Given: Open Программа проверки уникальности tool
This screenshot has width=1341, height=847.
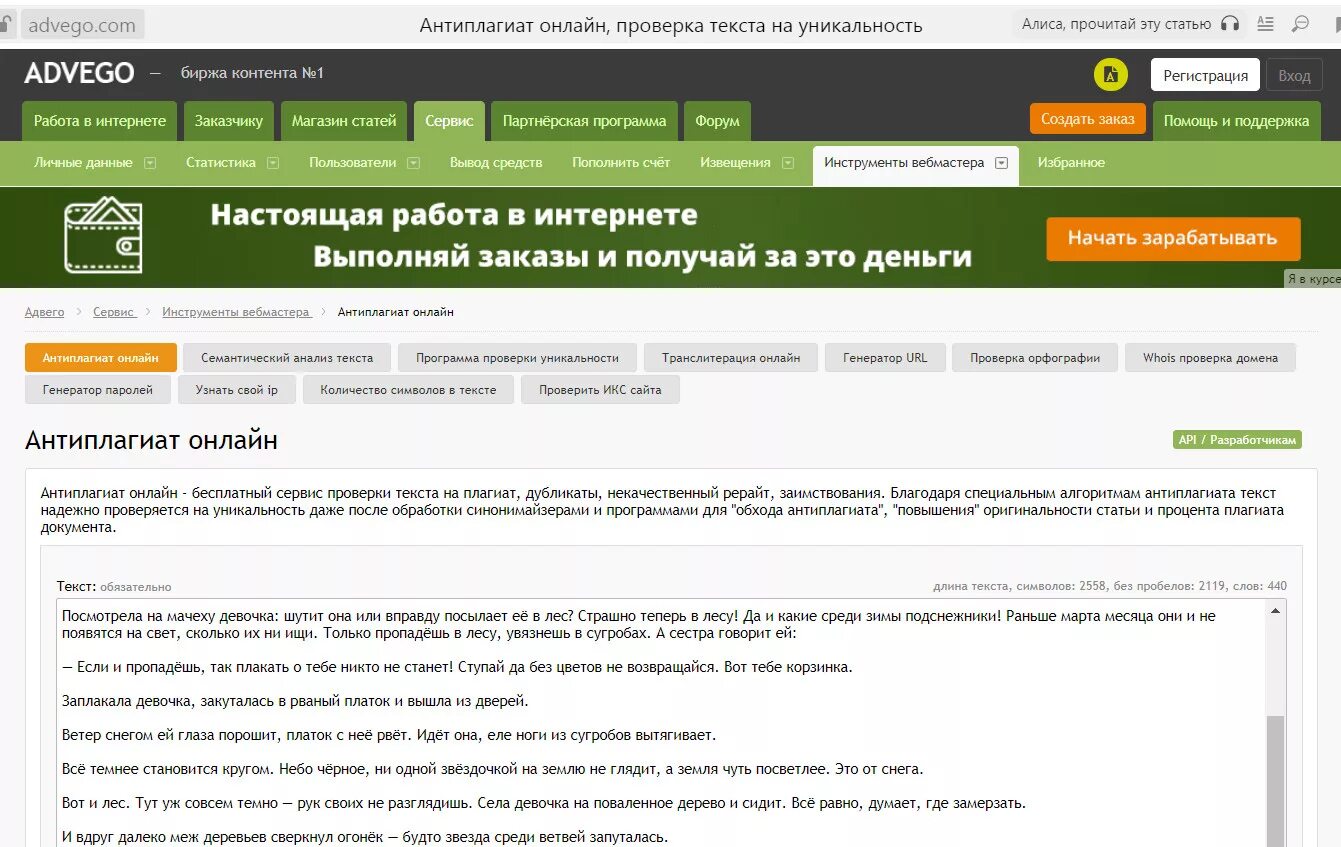Looking at the screenshot, I should click(518, 358).
